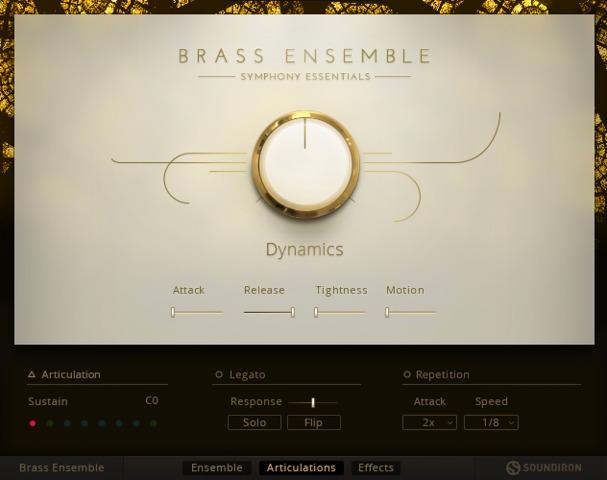Select the third articulation dot
This screenshot has width=607, height=480.
point(67,423)
